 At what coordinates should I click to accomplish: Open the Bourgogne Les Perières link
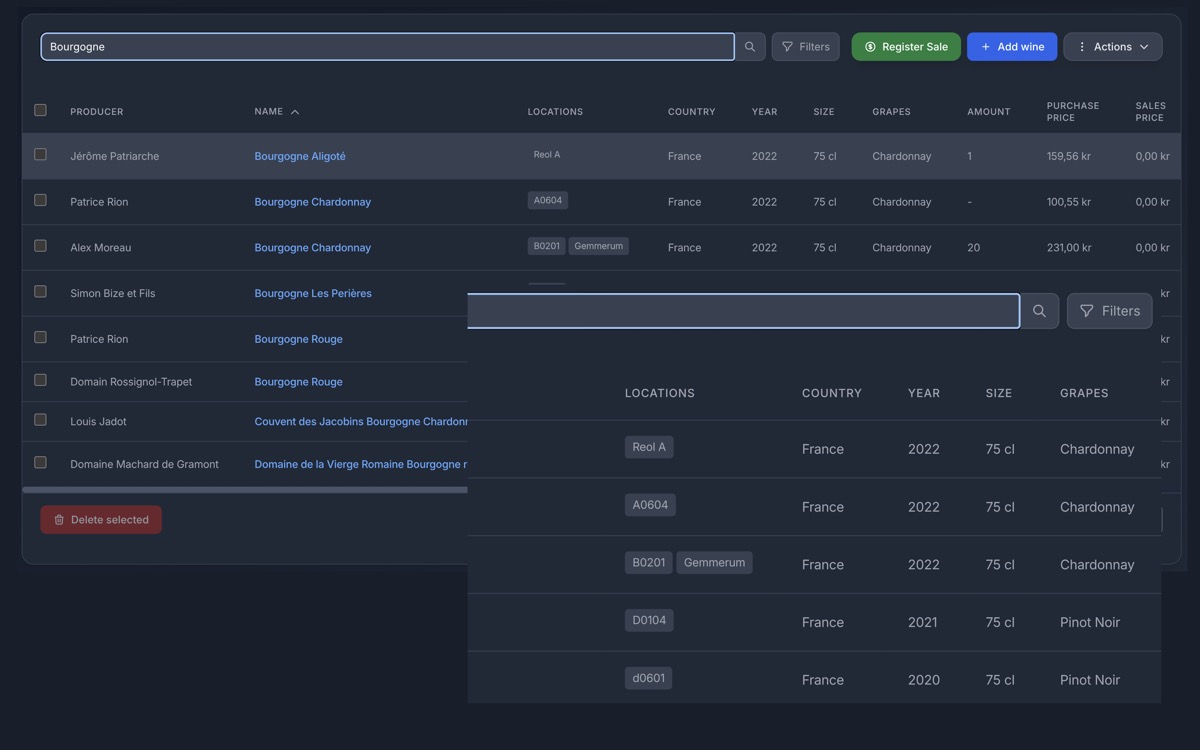pyautogui.click(x=313, y=294)
